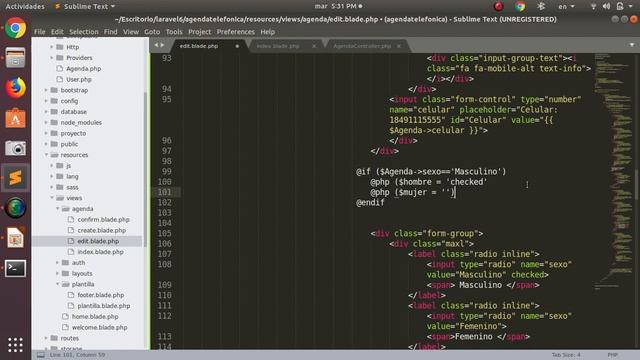Image resolution: width=640 pixels, height=360 pixels.
Task: Open the Files manager dock icon
Action: tap(16, 58)
